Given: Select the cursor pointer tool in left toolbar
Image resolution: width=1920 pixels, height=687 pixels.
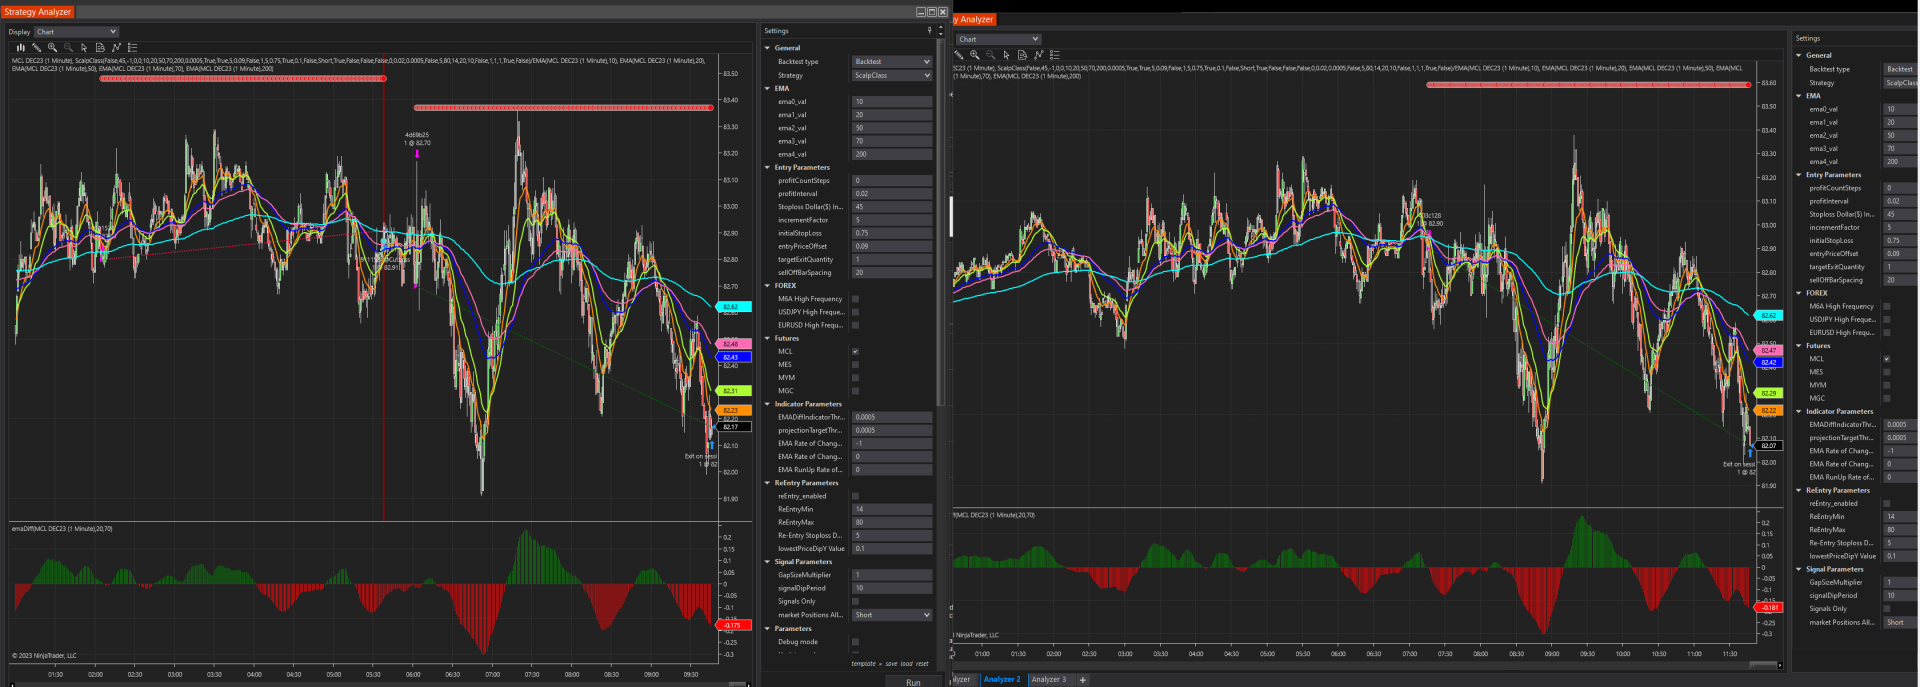Looking at the screenshot, I should (x=84, y=47).
